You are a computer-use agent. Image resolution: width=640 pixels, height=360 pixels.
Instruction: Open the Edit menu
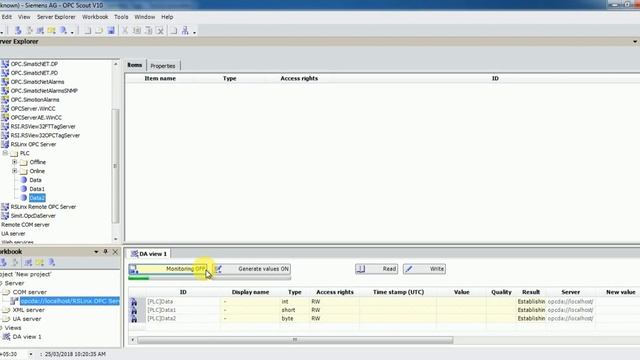coord(7,17)
